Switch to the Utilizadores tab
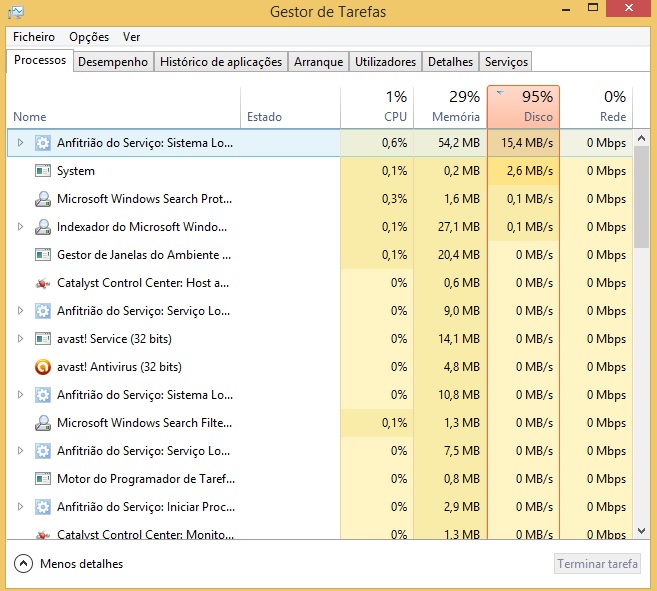Screen dimensions: 657x591 [x=385, y=62]
